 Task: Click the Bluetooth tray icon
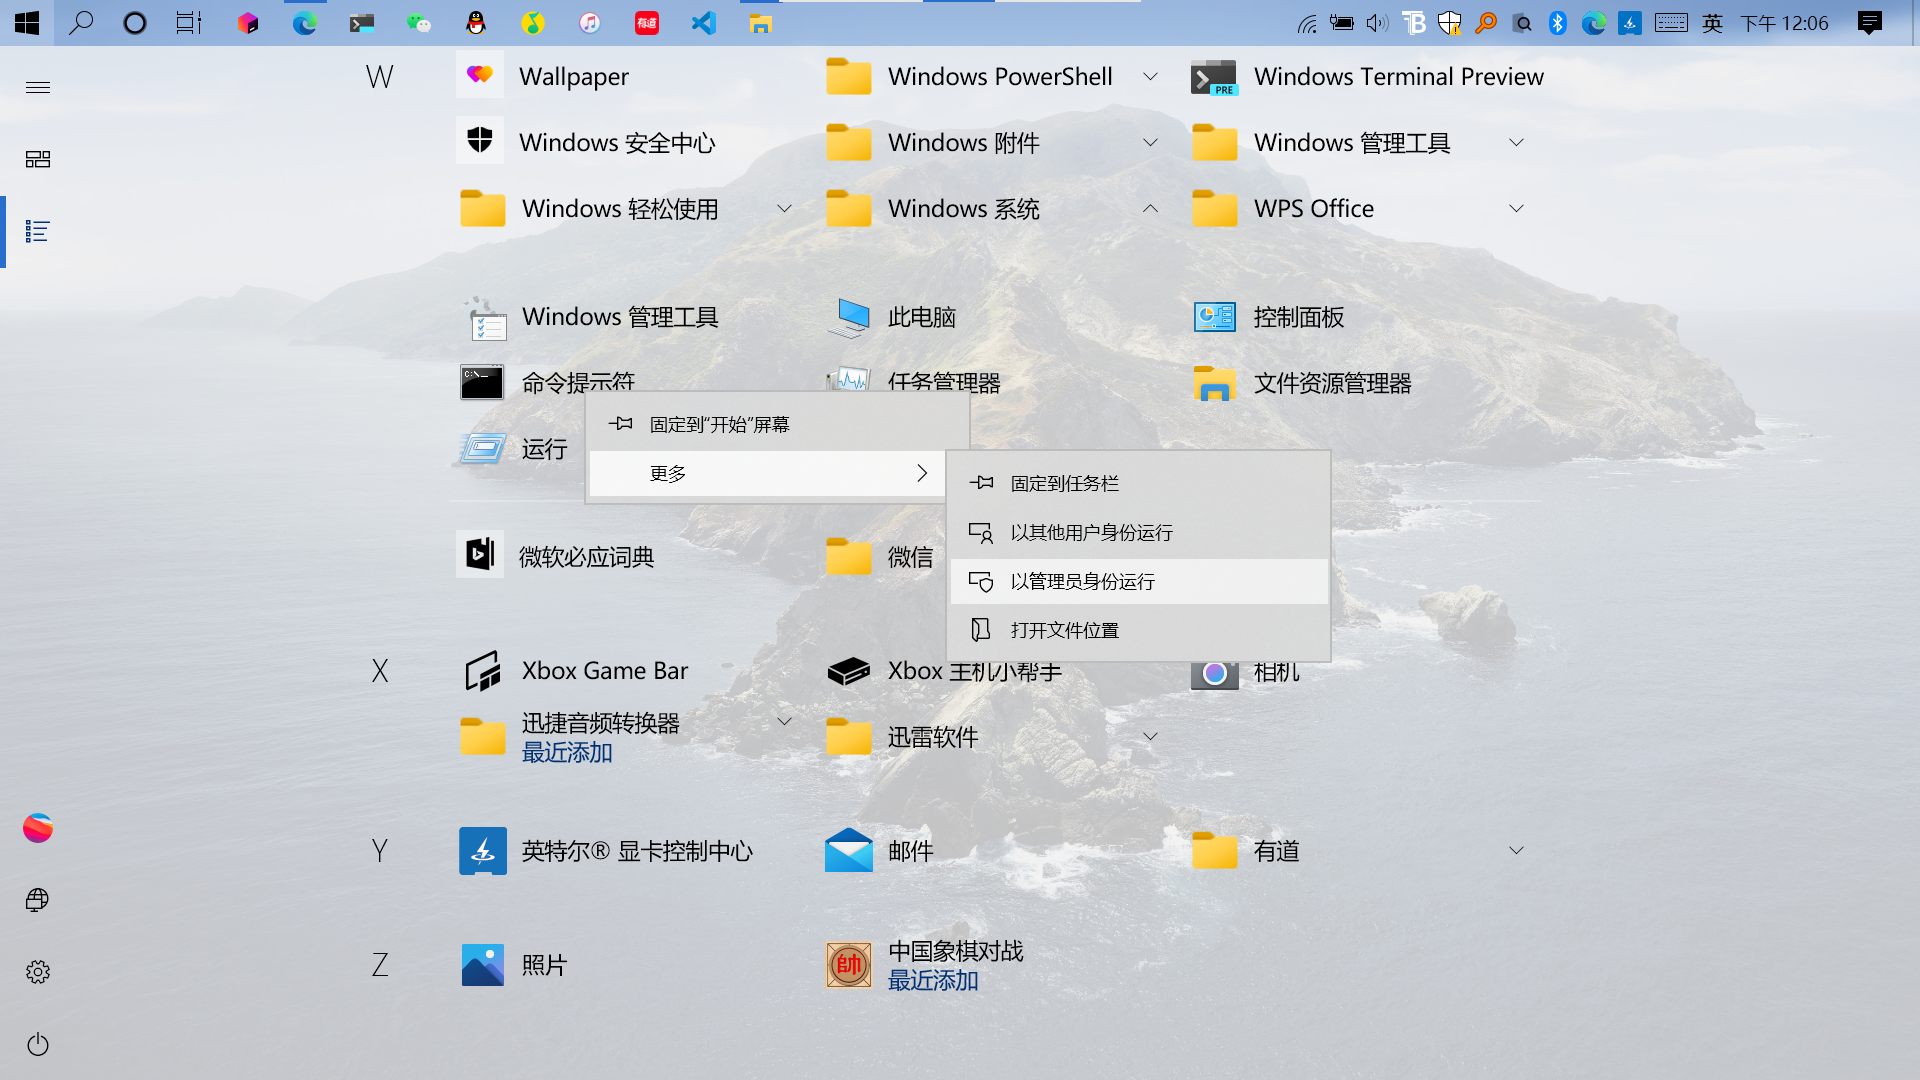1558,23
